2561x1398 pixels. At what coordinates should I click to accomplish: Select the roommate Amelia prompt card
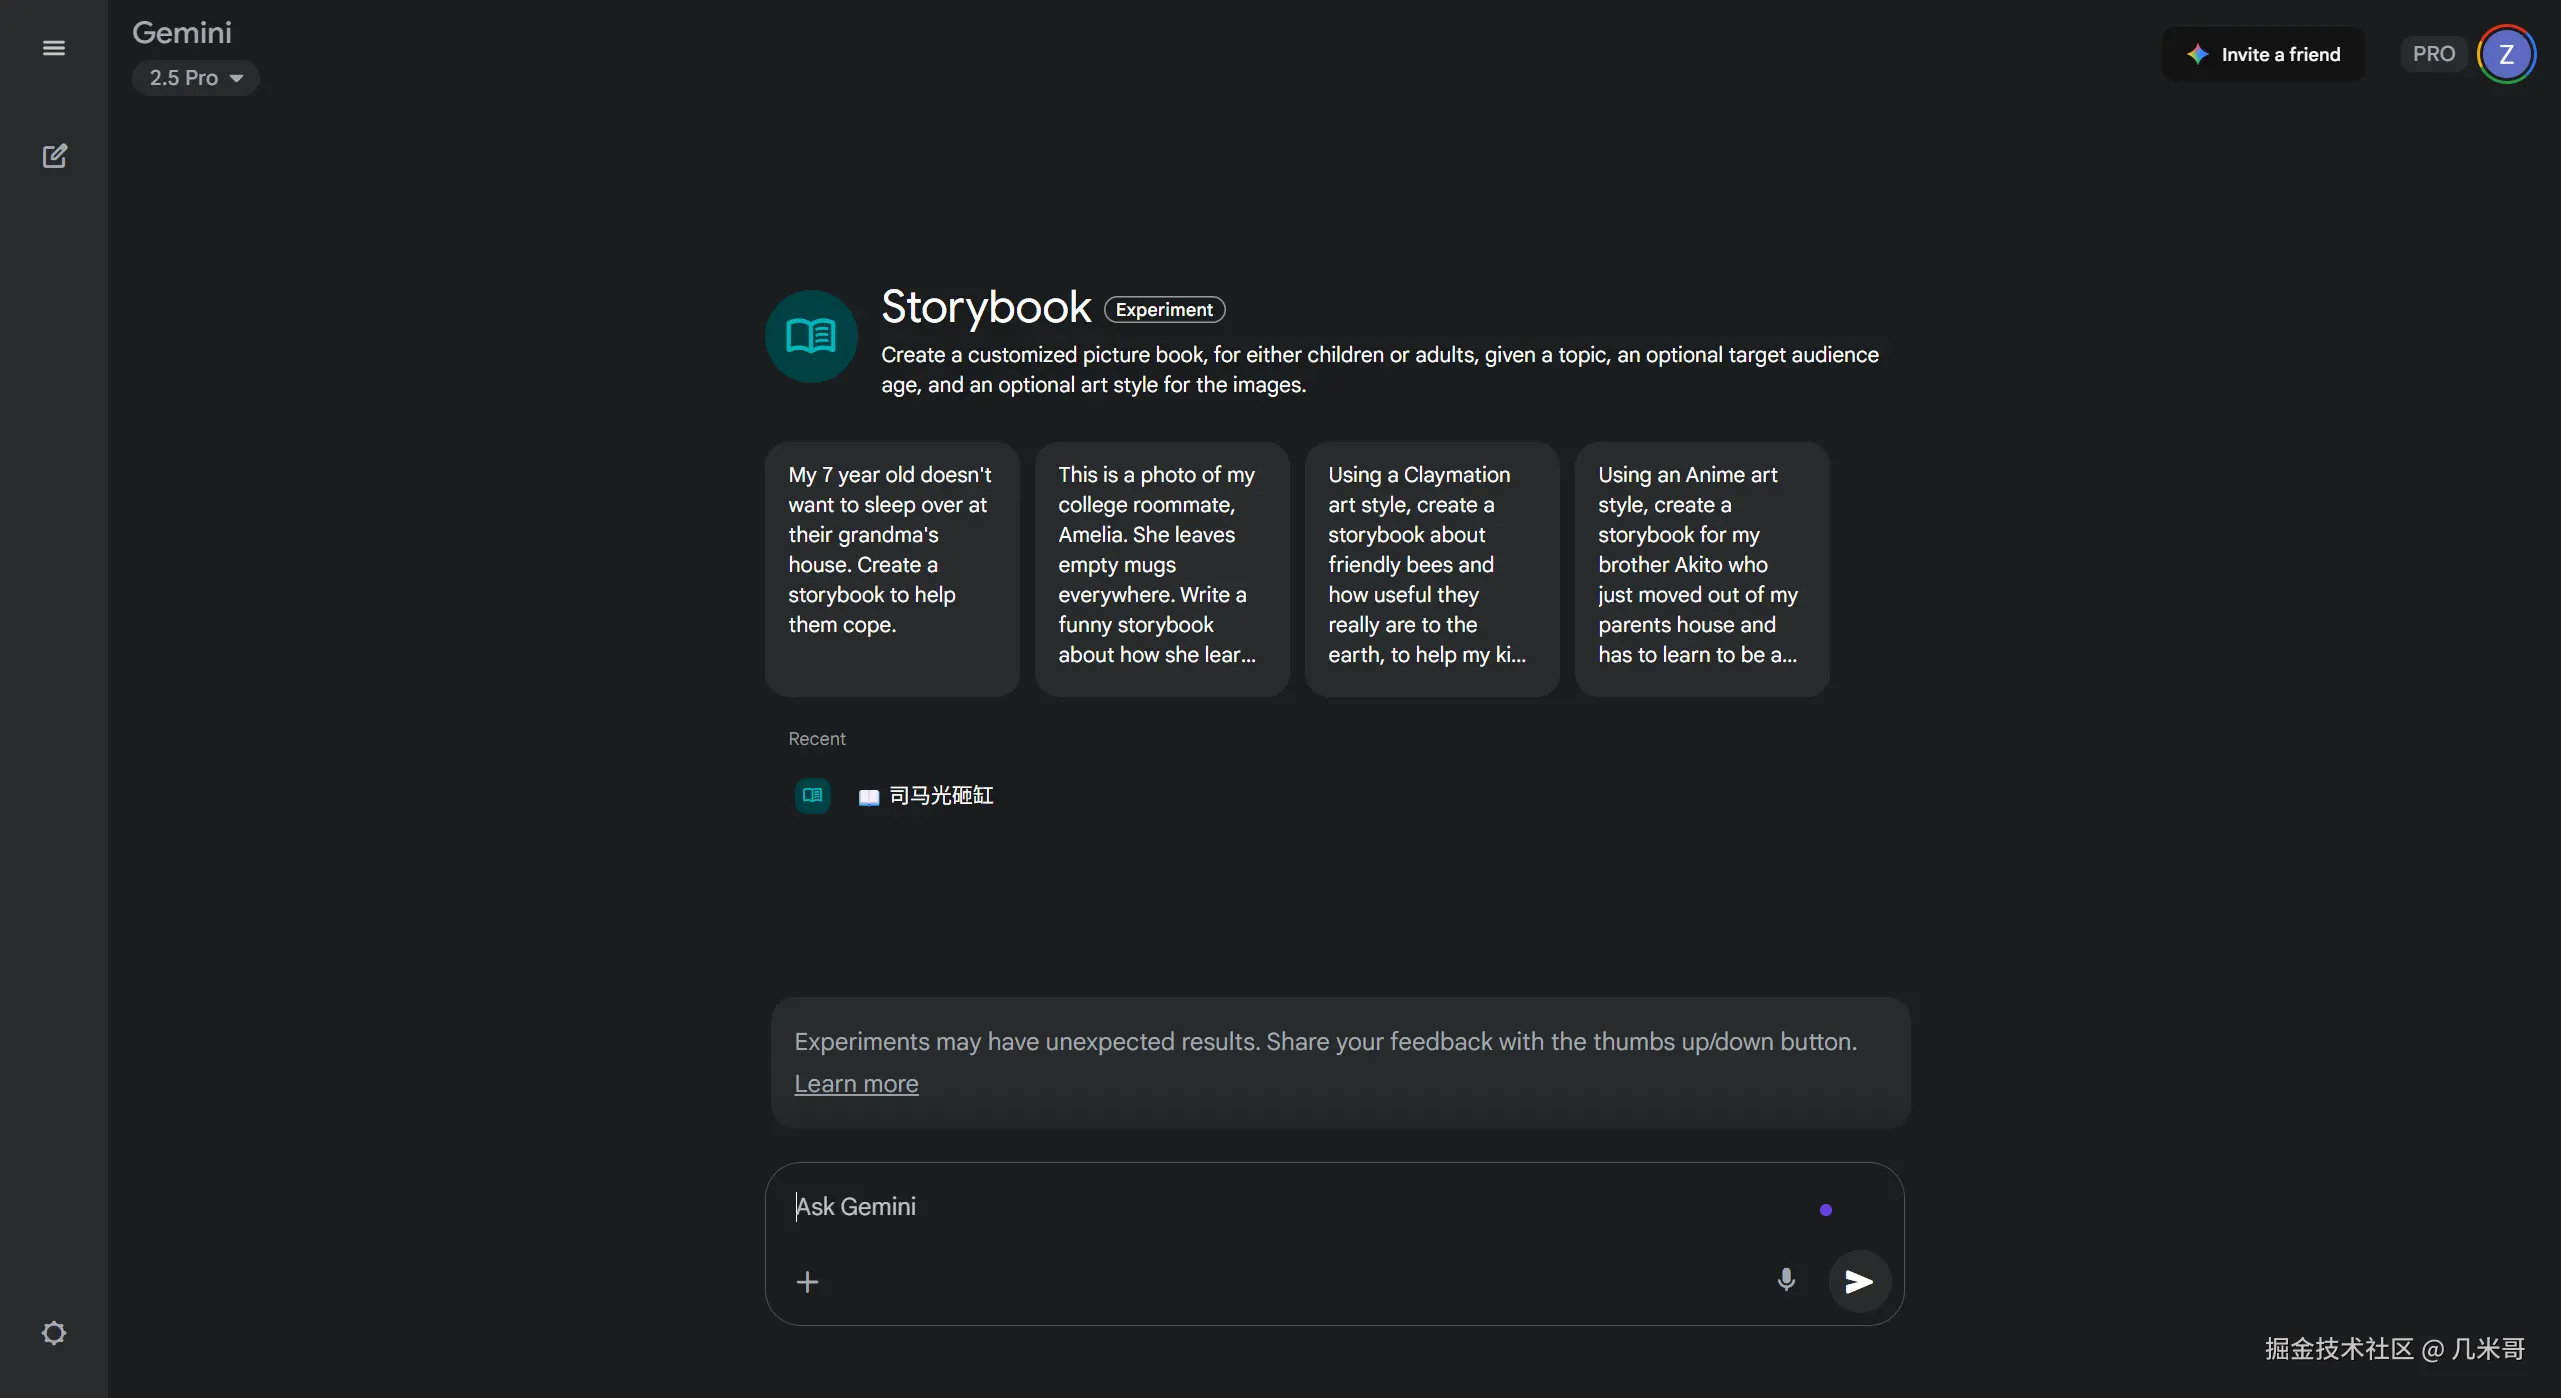(1160, 568)
